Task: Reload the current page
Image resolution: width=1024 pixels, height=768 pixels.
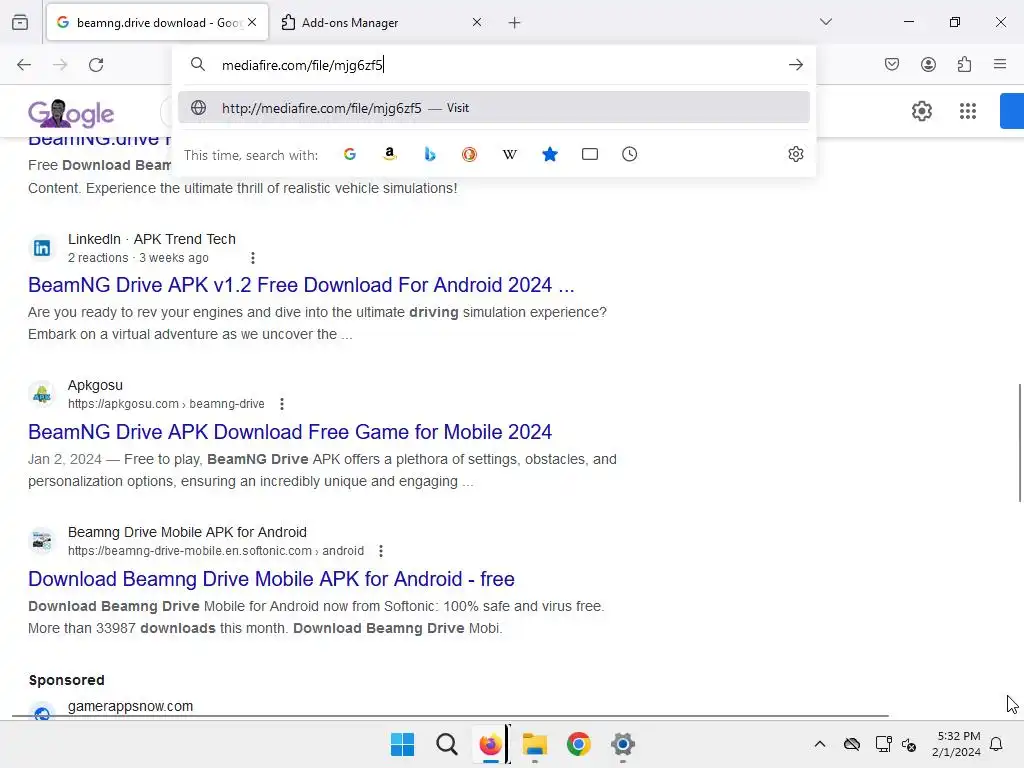Action: 96,65
